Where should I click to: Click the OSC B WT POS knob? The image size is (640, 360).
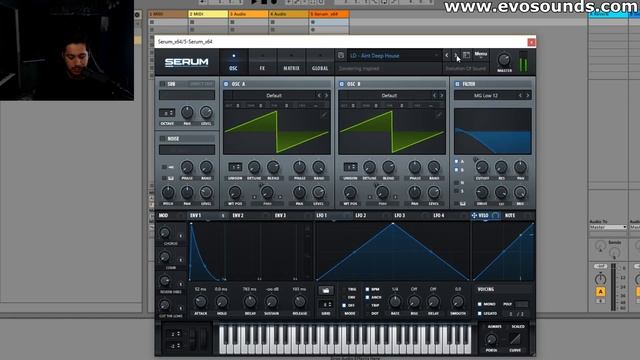coord(350,193)
